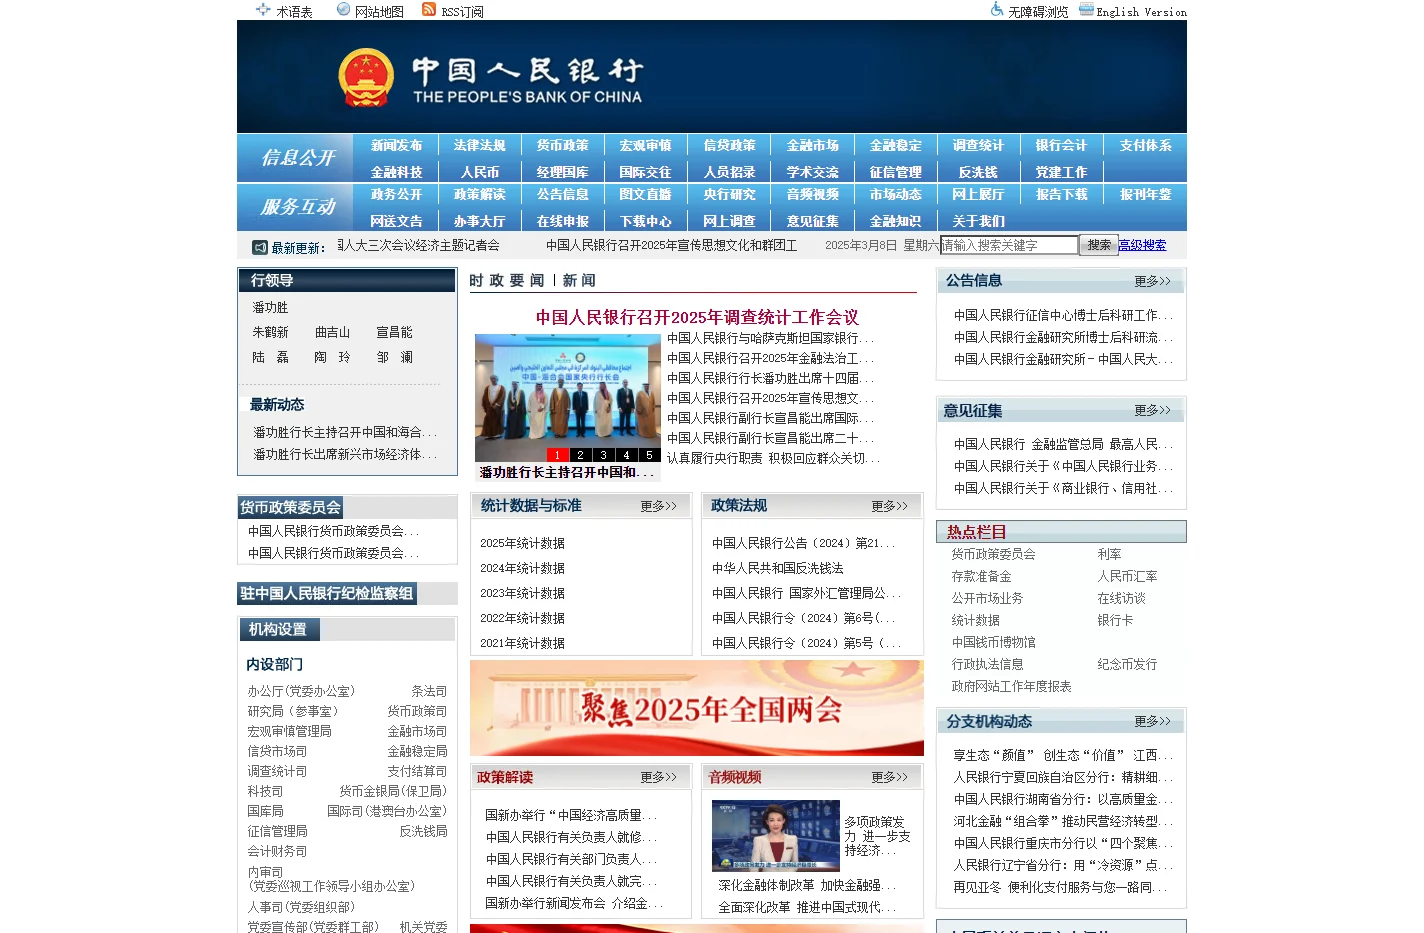The image size is (1424, 933).
Task: Click the 网站地图 sitemap icon
Action: pos(344,10)
